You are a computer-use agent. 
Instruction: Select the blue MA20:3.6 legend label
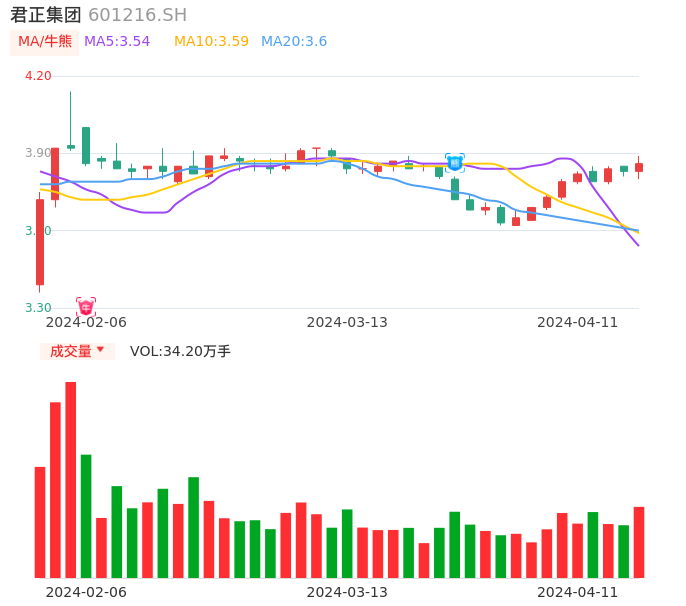294,42
